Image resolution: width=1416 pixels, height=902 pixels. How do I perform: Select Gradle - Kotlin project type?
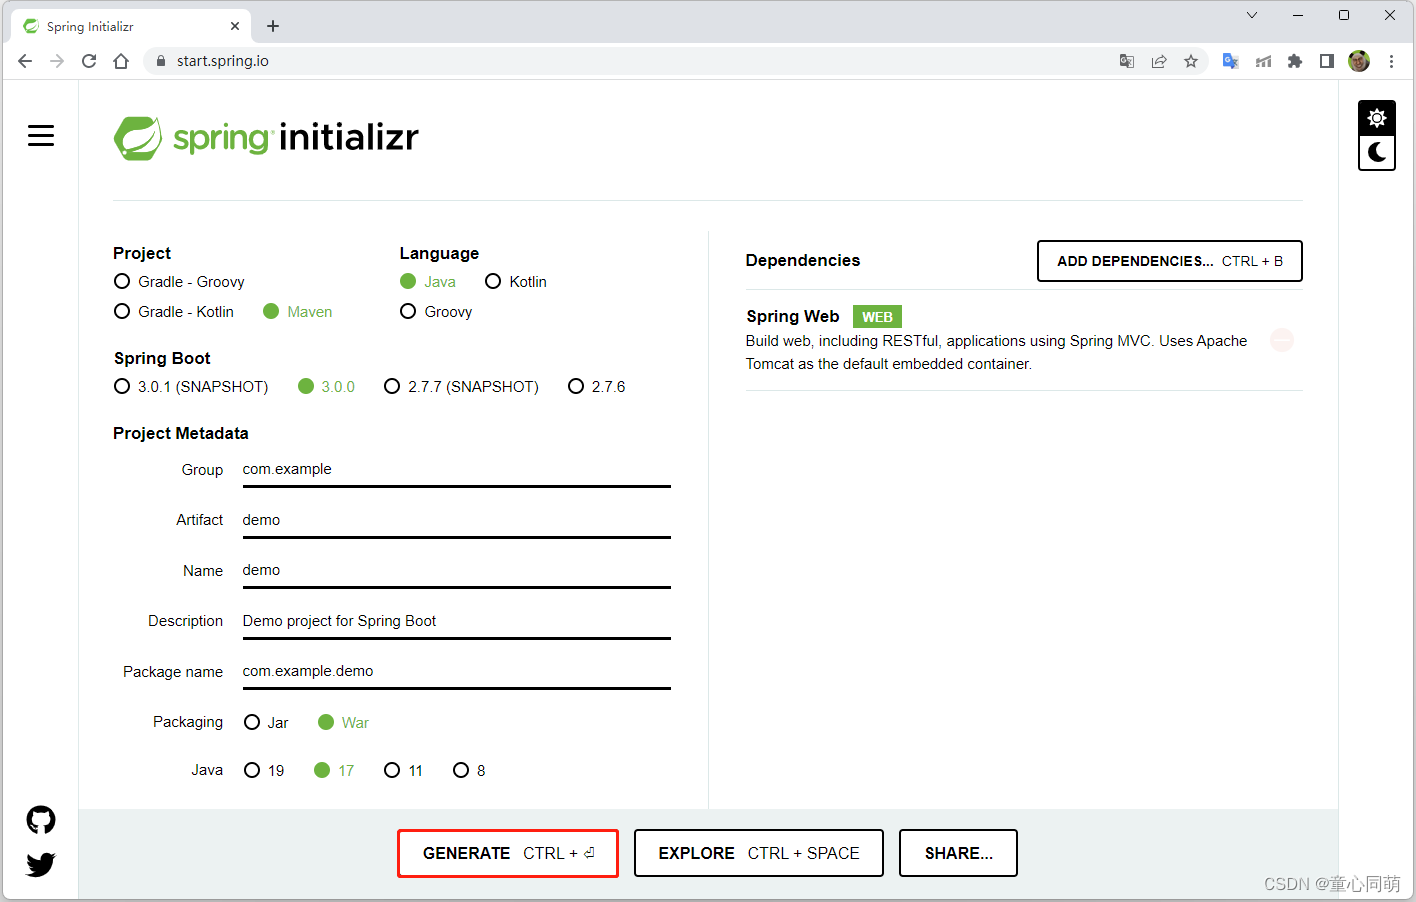click(x=174, y=312)
